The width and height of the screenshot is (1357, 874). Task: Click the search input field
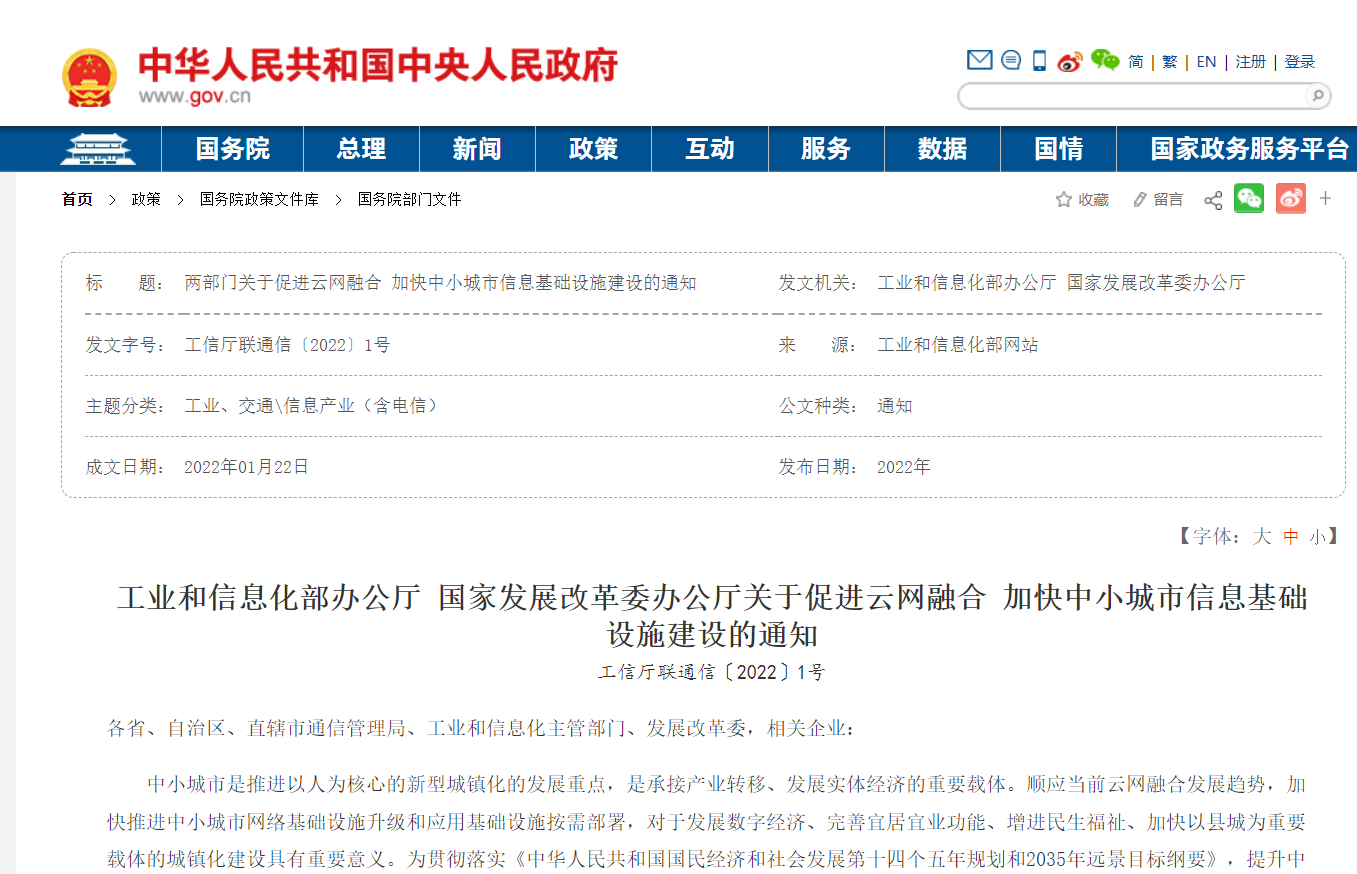pos(1130,96)
